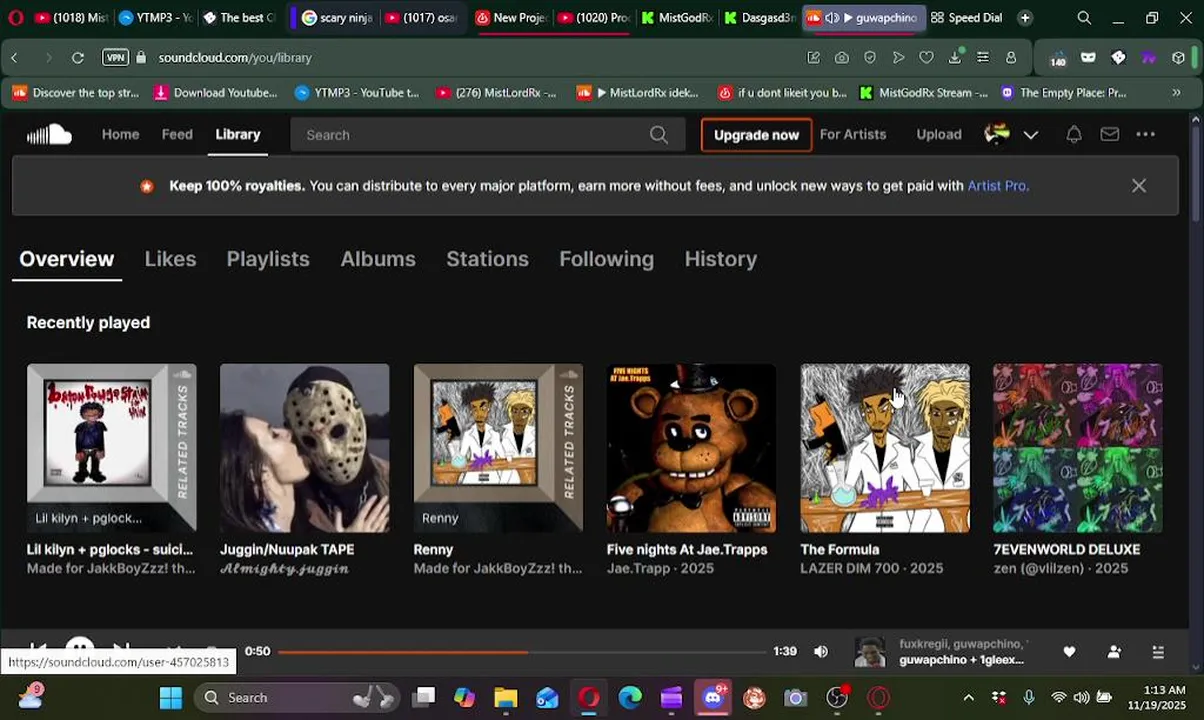Switch to the Stations tab

[x=487, y=259]
